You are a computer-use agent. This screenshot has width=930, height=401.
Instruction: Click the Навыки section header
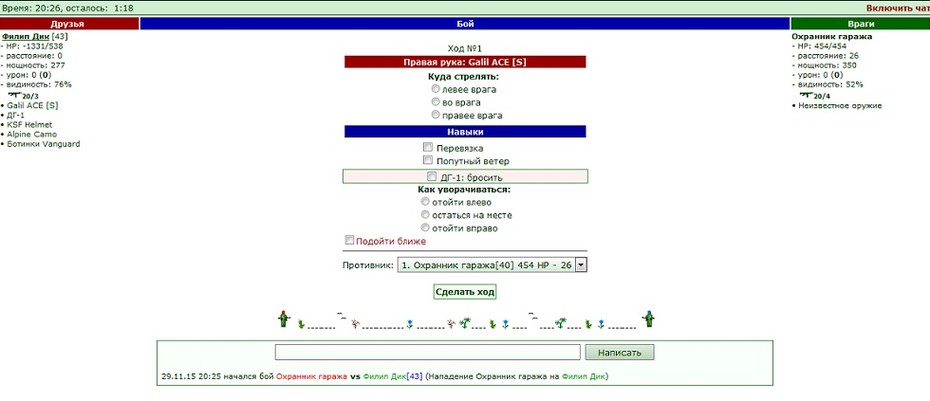pos(465,131)
